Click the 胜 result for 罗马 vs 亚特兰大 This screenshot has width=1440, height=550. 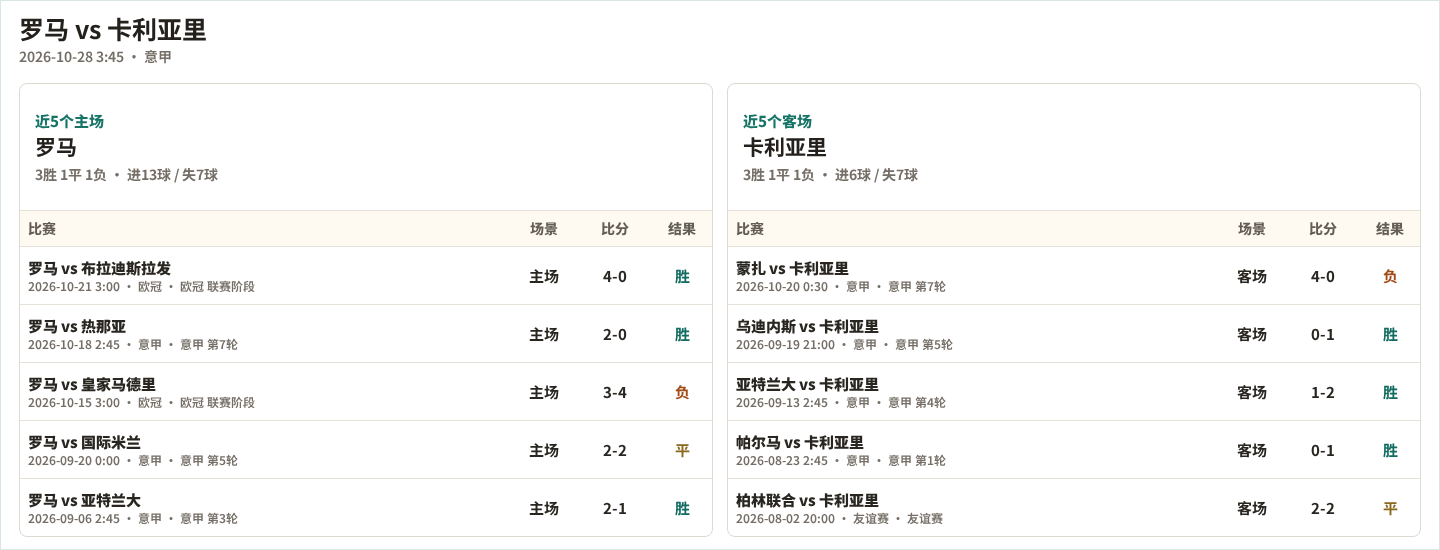click(682, 508)
